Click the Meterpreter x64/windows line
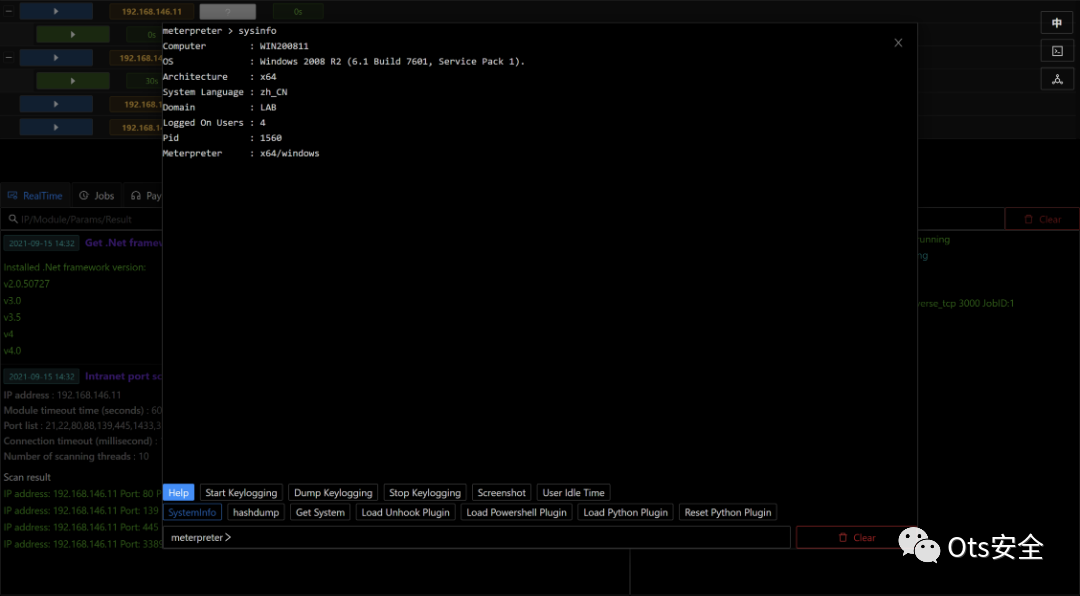This screenshot has width=1080, height=596. point(241,153)
